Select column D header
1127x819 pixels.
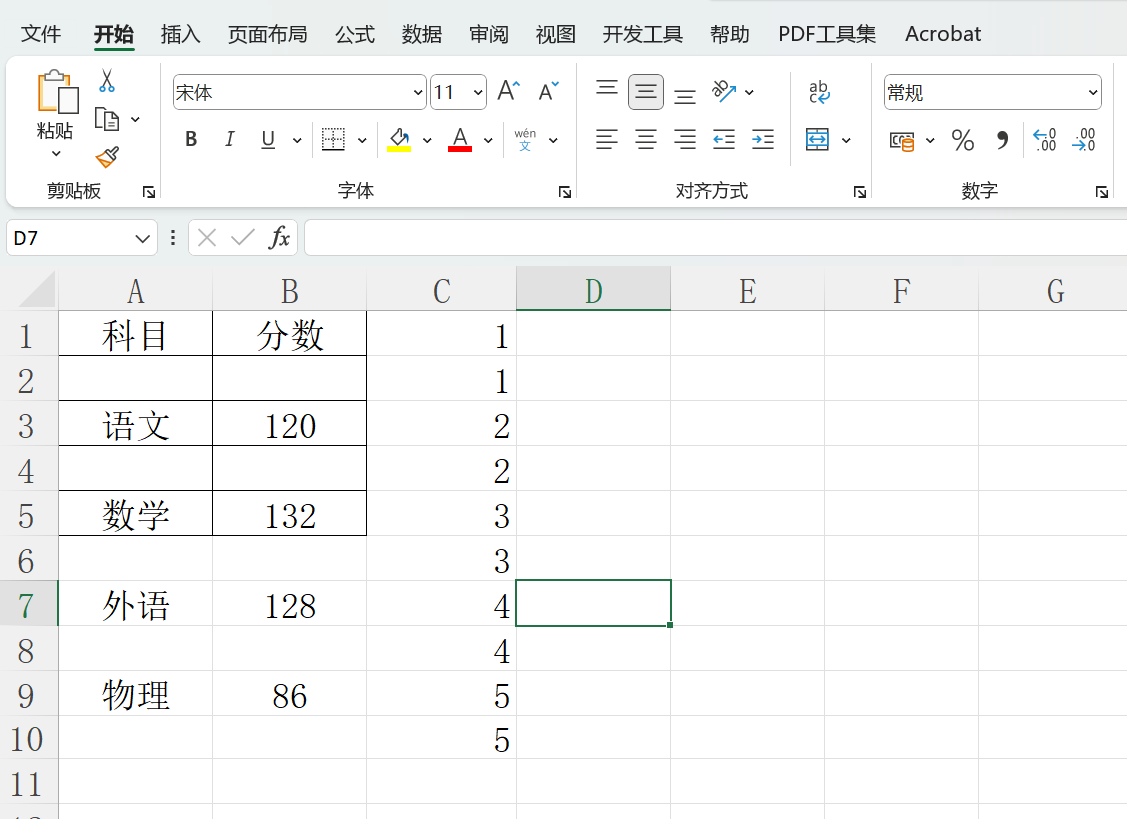click(594, 290)
